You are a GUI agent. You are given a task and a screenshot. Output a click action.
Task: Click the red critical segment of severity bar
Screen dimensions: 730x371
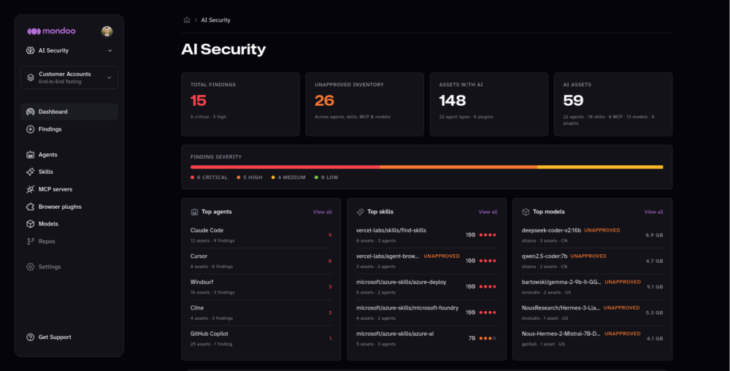tap(285, 167)
